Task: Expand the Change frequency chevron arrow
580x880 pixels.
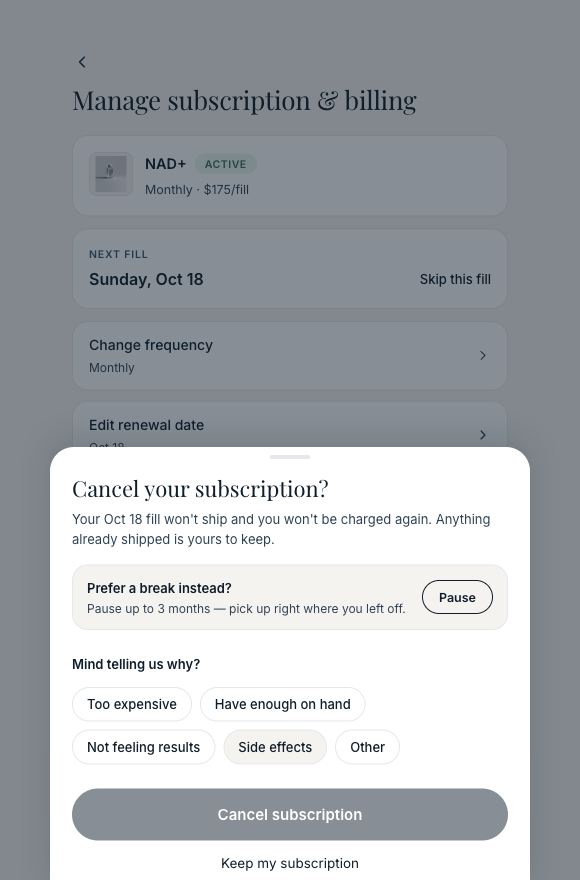Action: (483, 356)
